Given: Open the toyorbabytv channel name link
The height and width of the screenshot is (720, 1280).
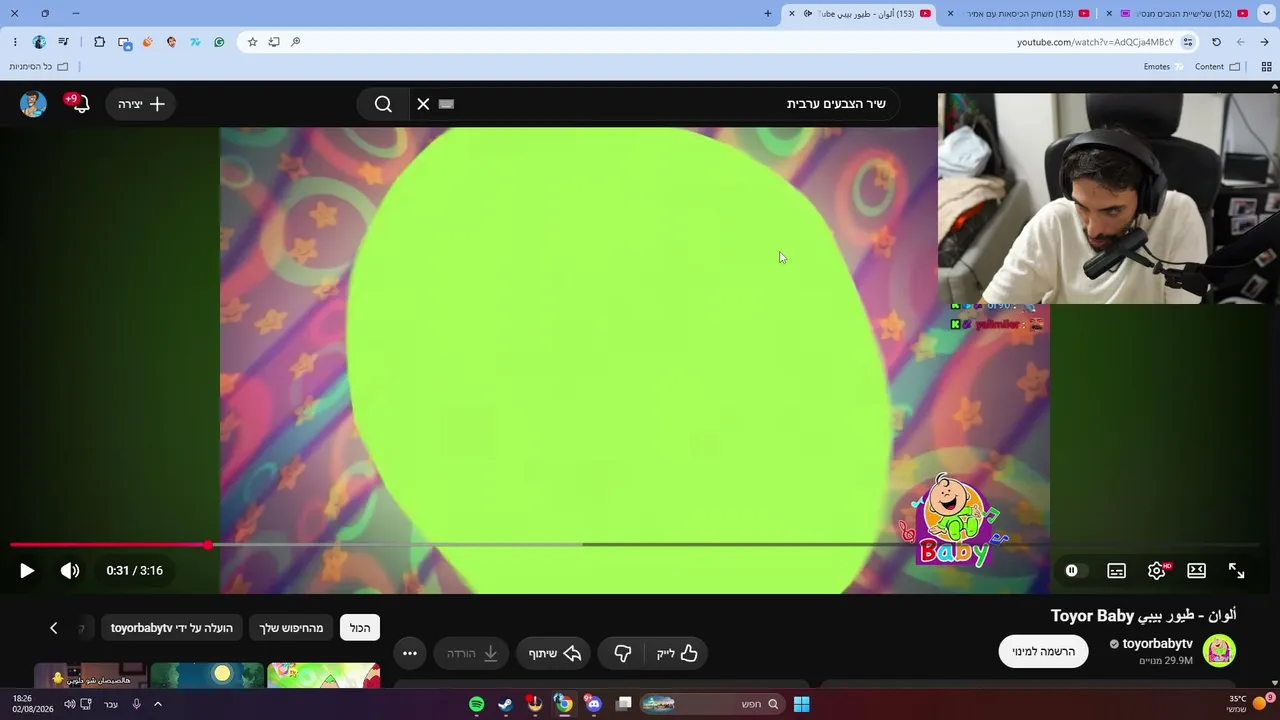Looking at the screenshot, I should [1157, 644].
